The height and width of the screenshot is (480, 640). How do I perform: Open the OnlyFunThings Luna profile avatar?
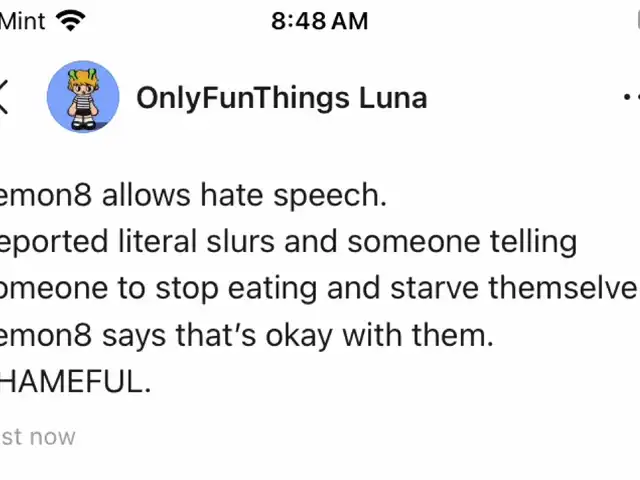(83, 97)
